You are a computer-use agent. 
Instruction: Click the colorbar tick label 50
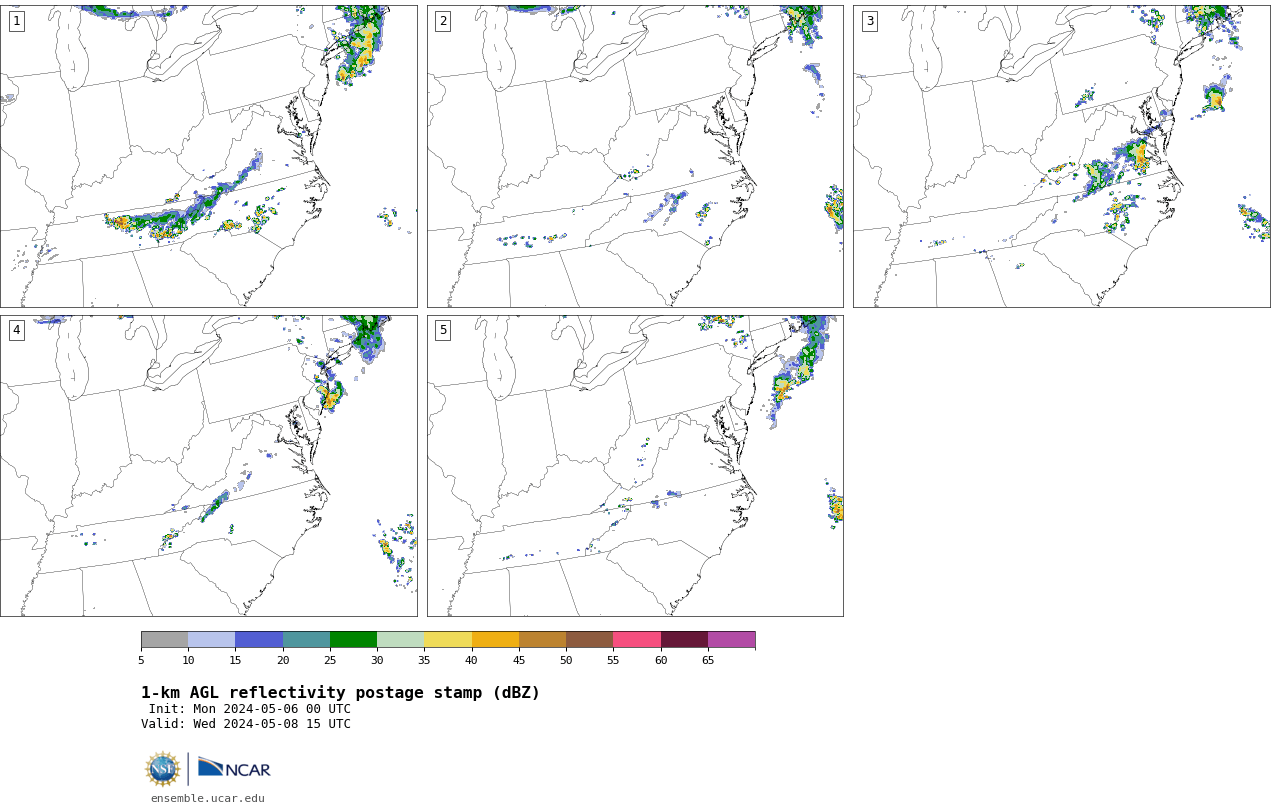pos(566,660)
